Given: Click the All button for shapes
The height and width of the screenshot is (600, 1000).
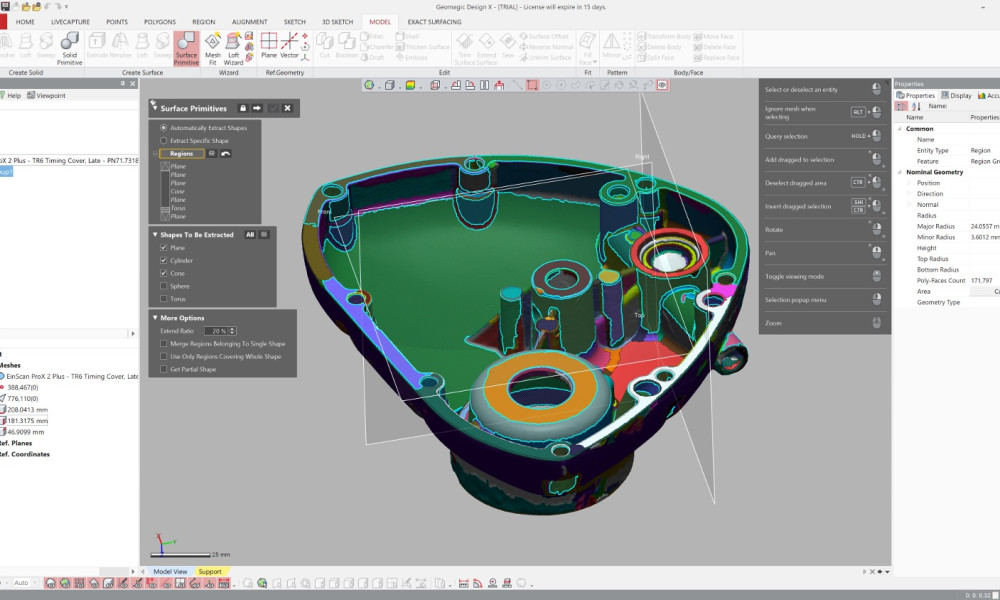Looking at the screenshot, I should pyautogui.click(x=250, y=235).
